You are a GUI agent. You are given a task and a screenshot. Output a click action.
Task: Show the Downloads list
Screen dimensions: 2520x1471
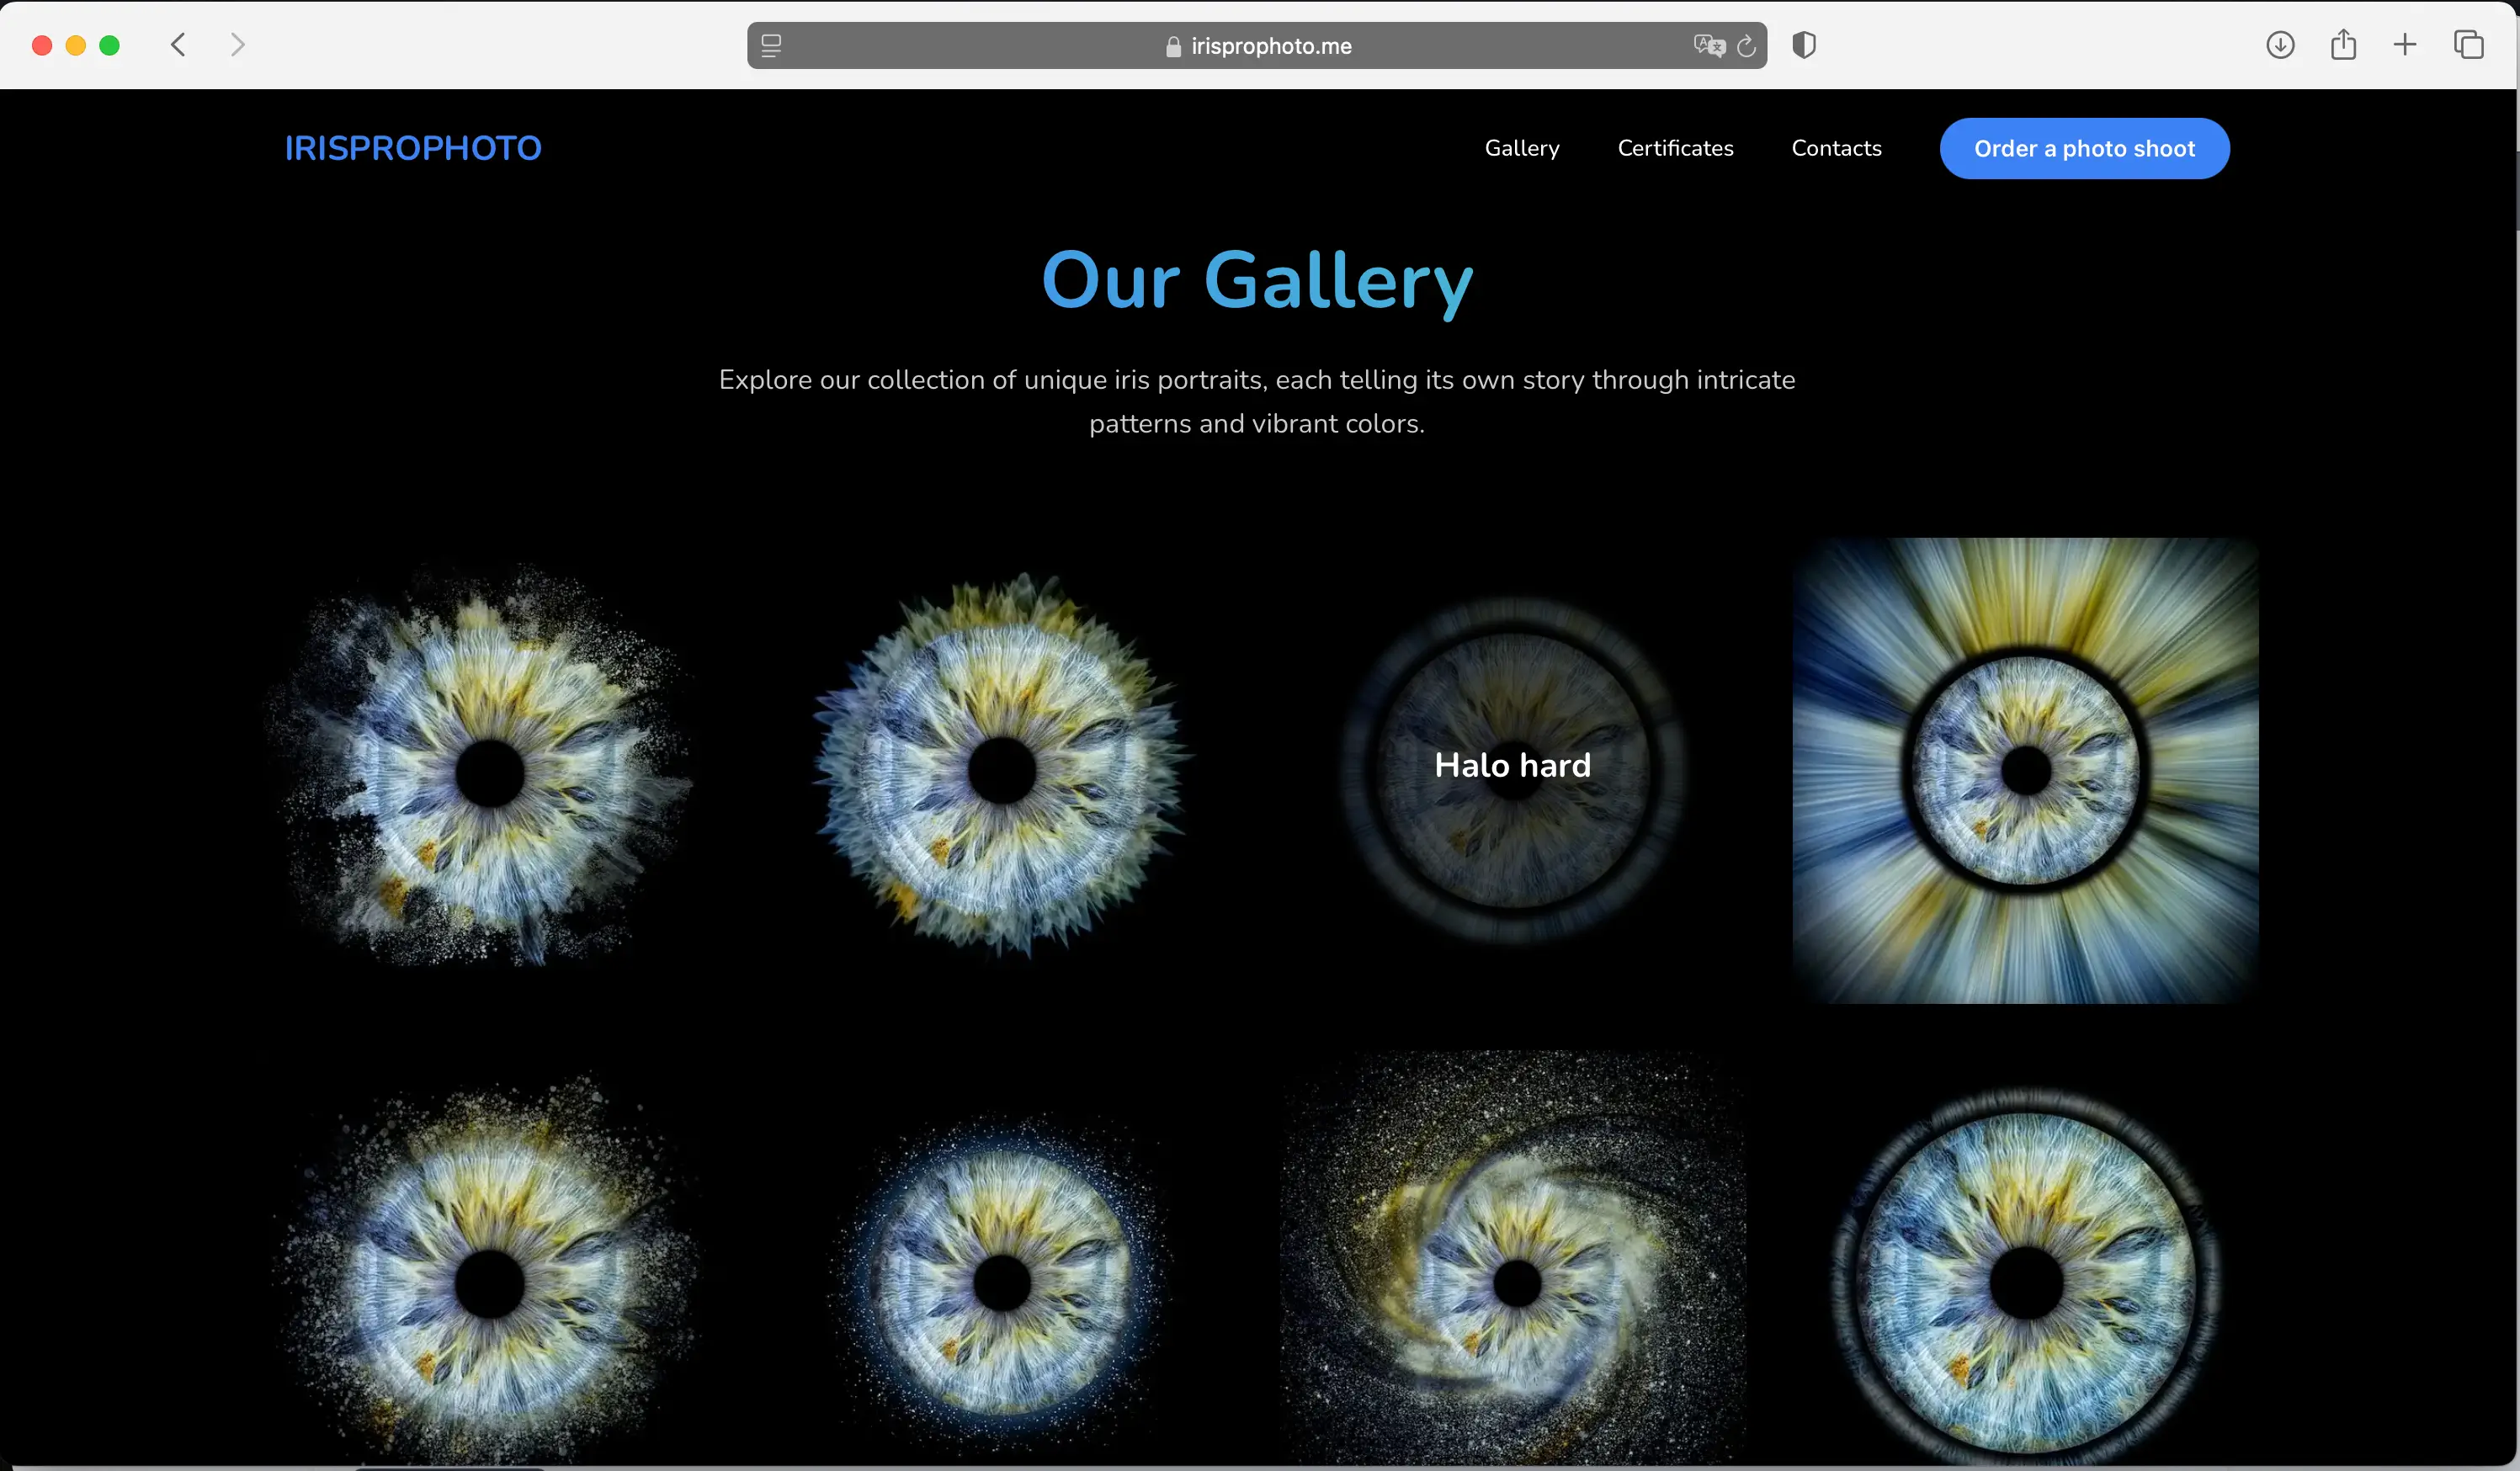[x=2280, y=45]
